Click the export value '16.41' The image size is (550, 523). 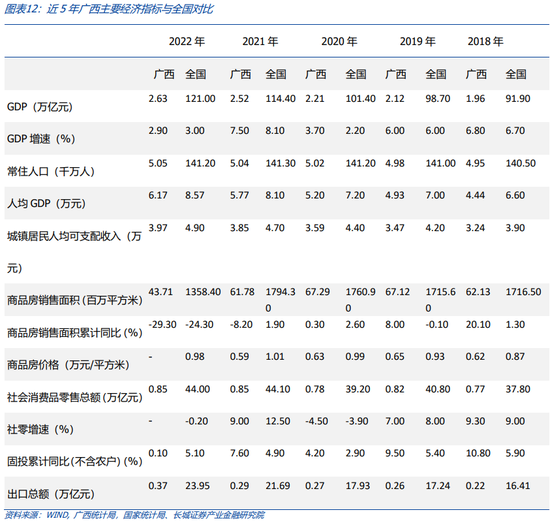click(518, 486)
